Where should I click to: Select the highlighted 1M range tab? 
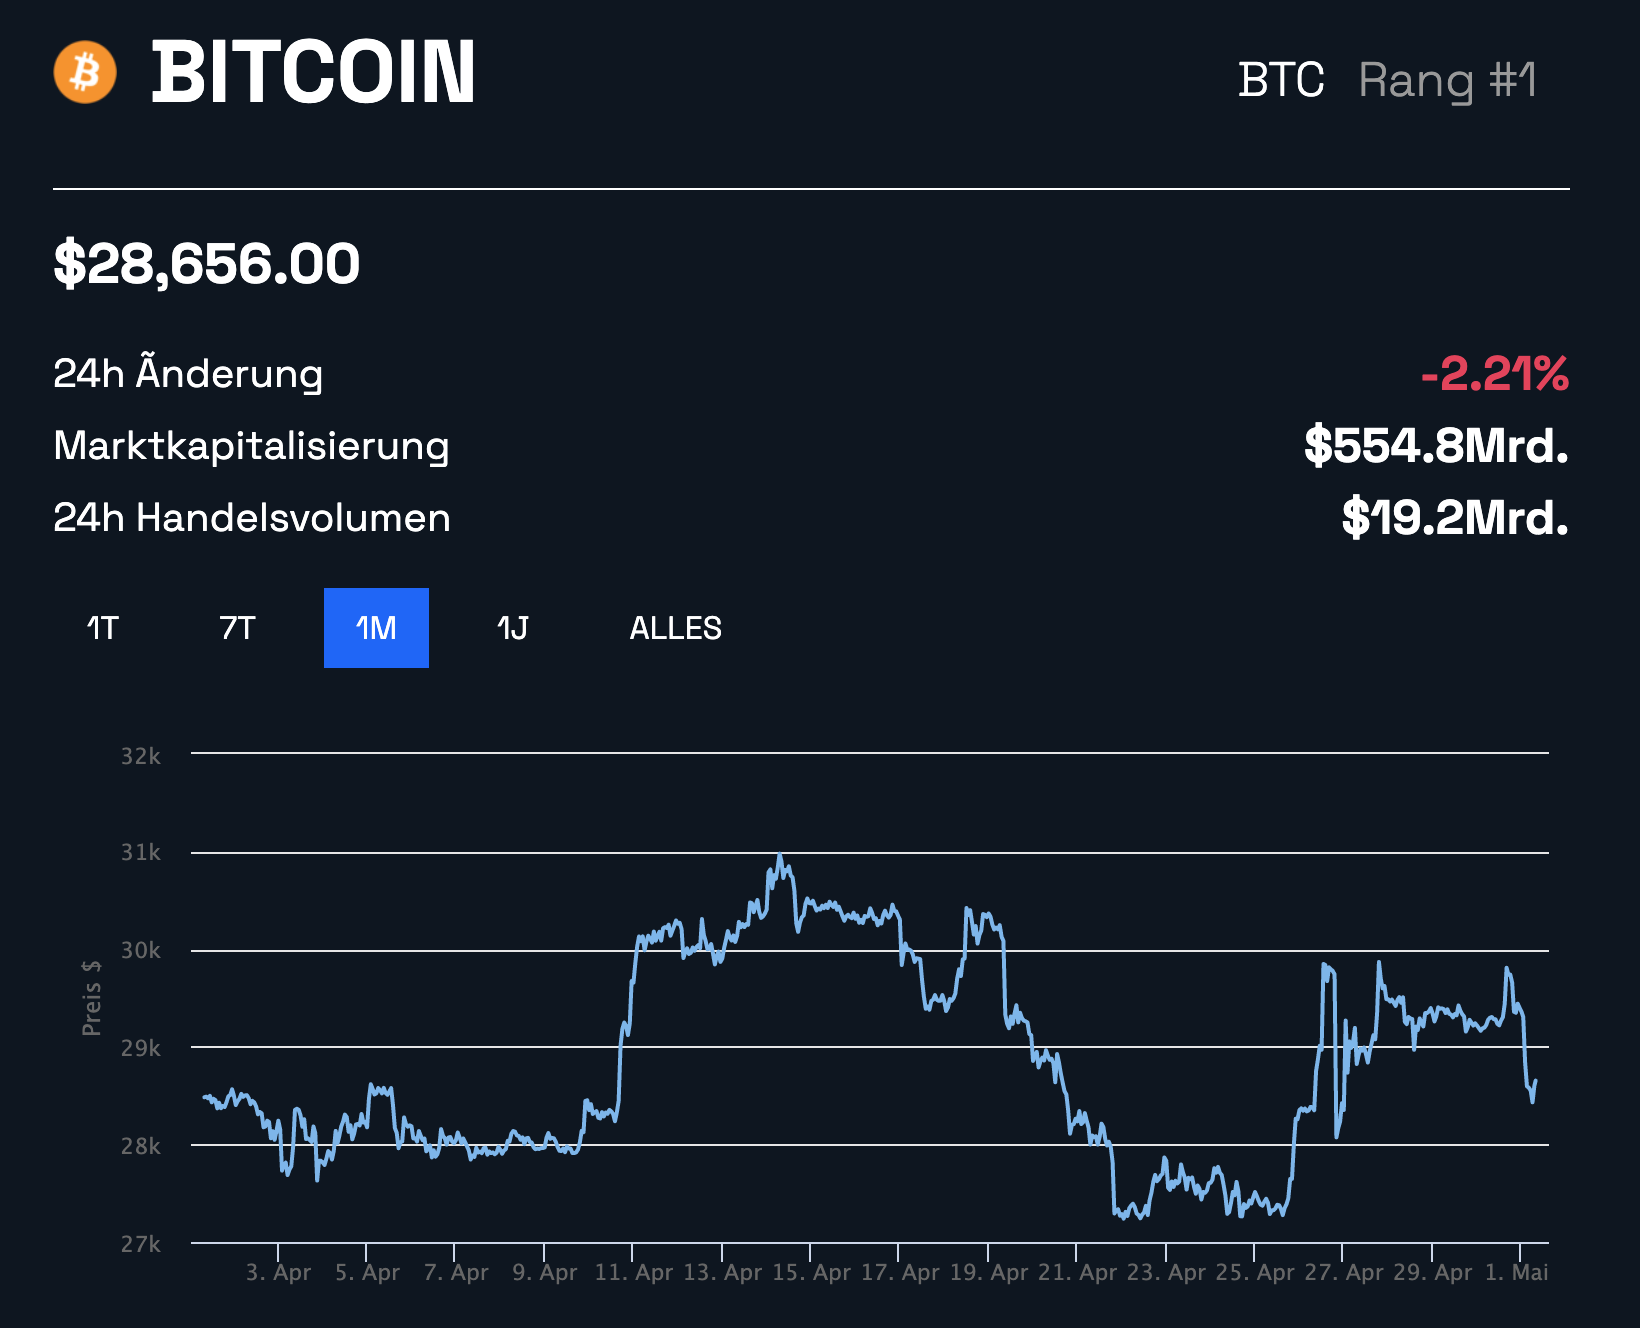point(376,628)
